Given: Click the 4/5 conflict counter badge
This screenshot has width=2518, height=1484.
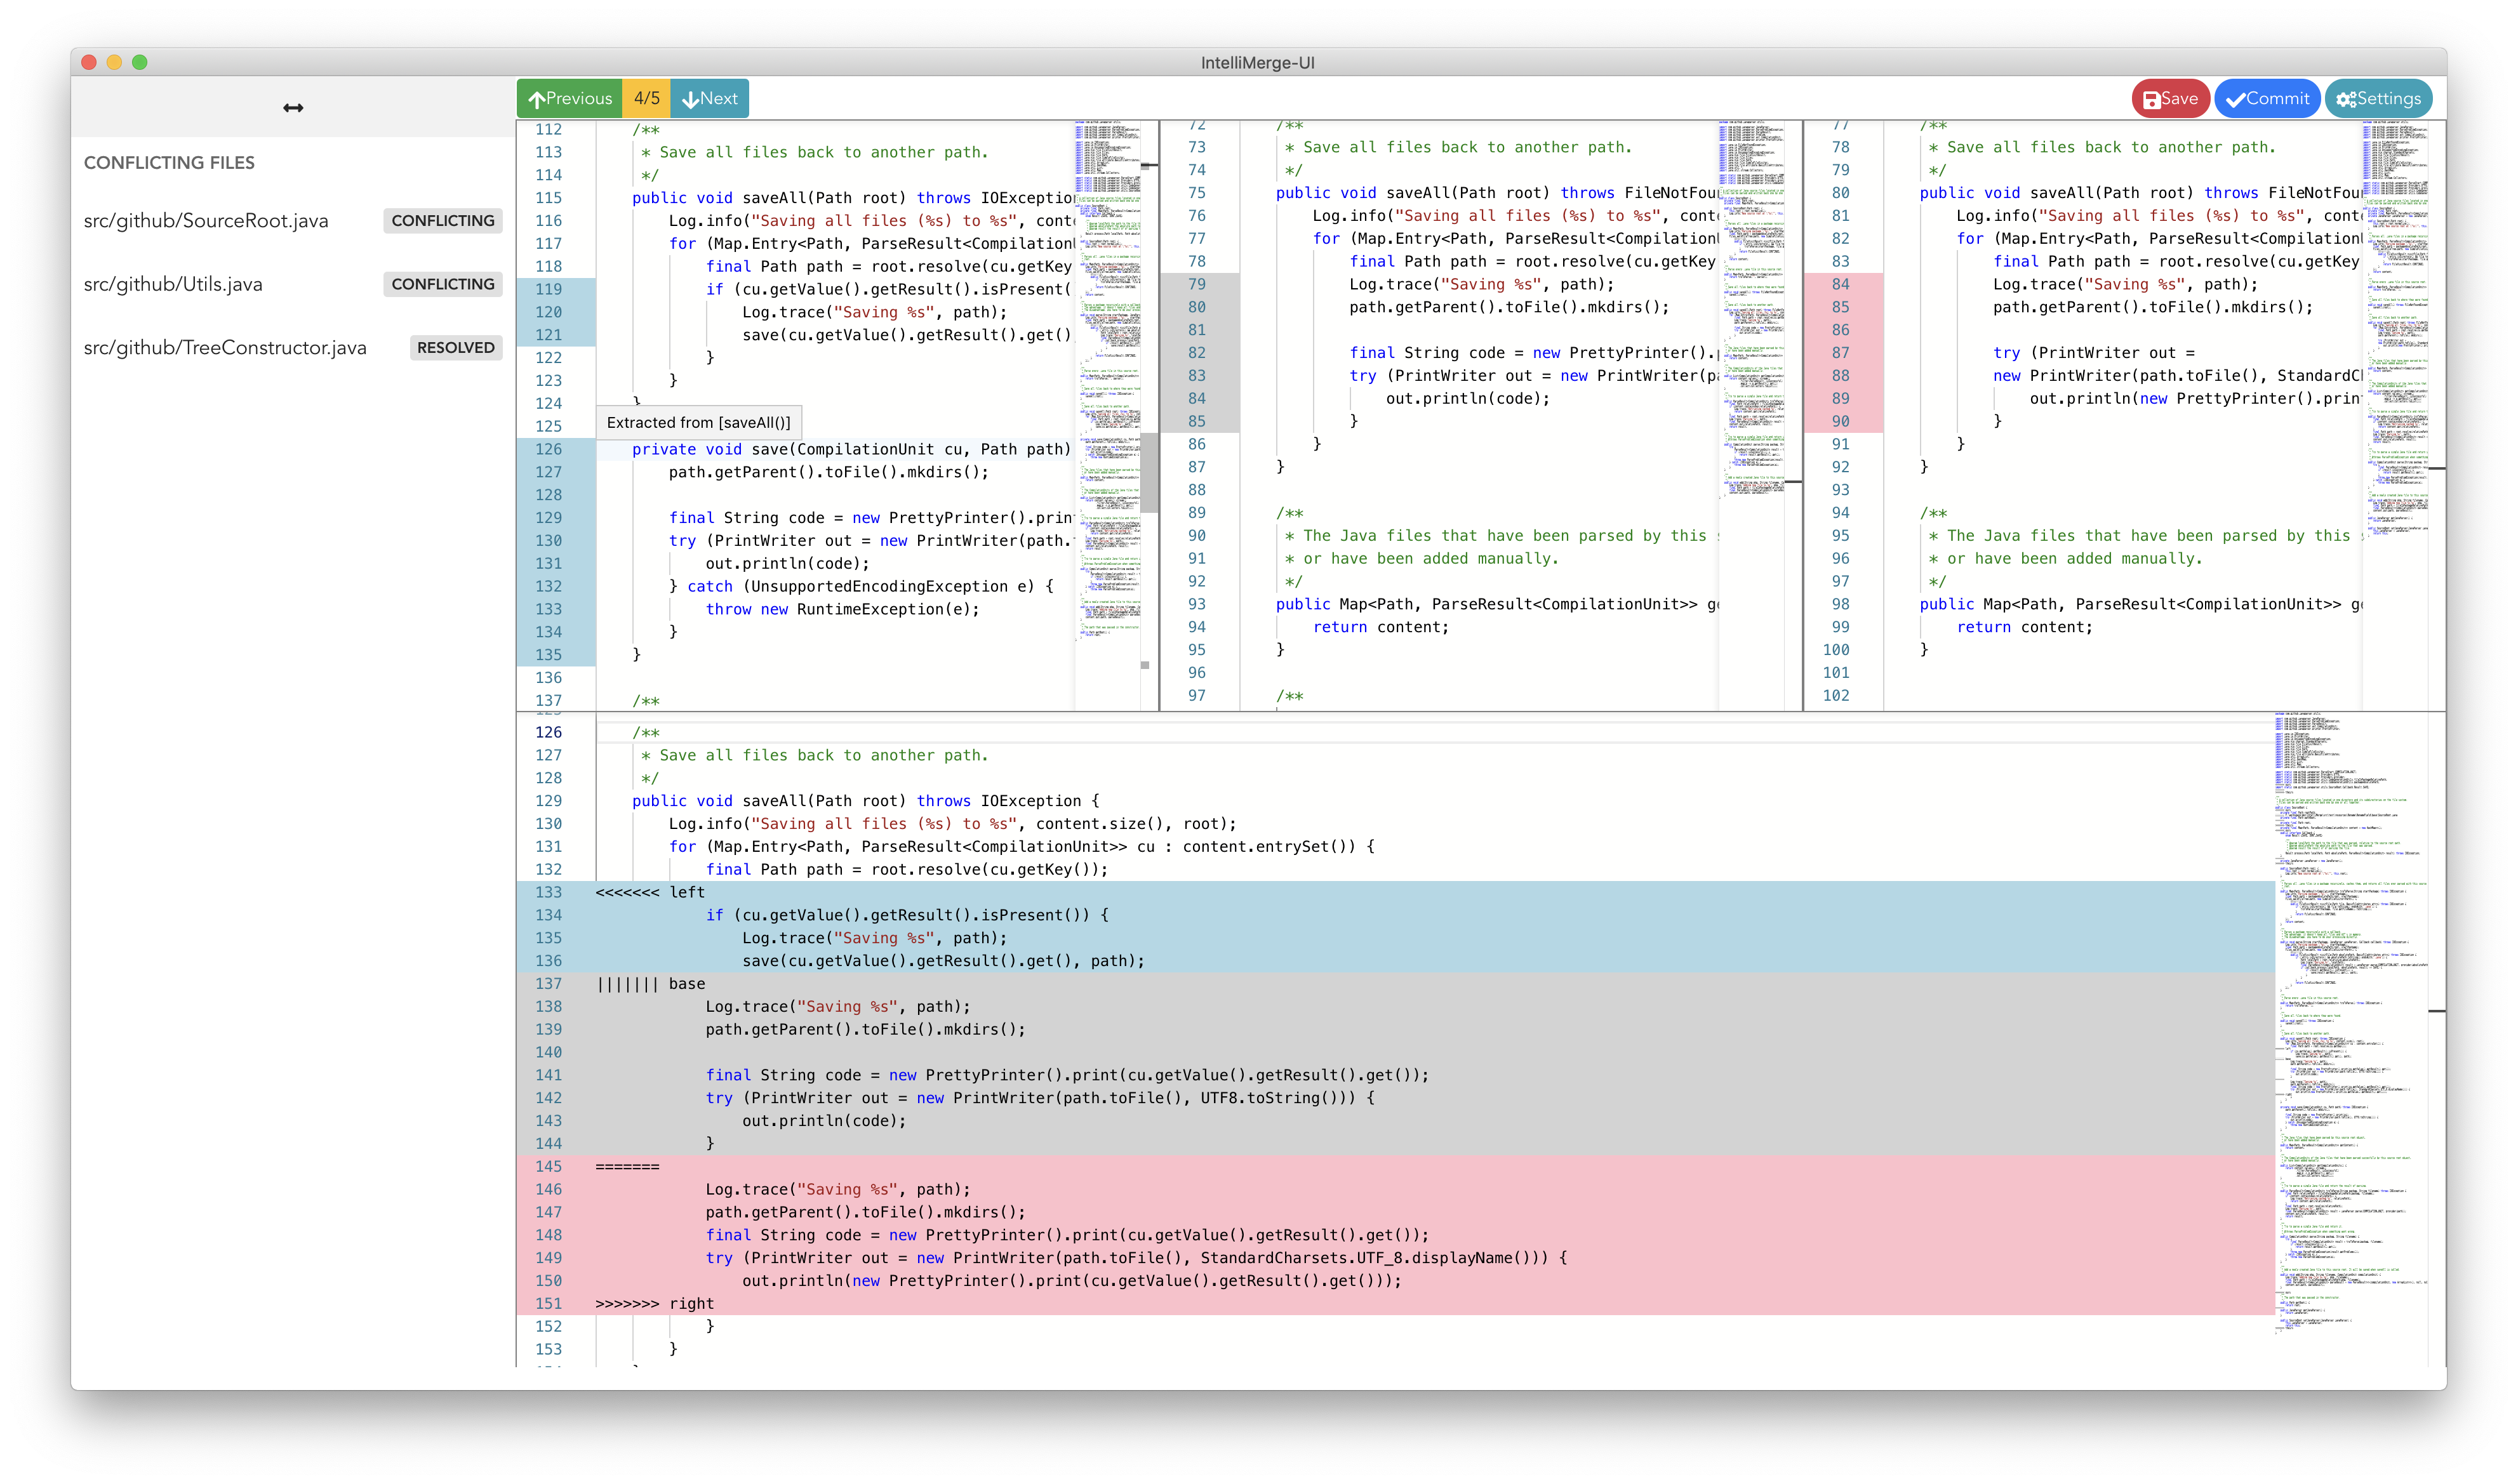Looking at the screenshot, I should pos(646,99).
